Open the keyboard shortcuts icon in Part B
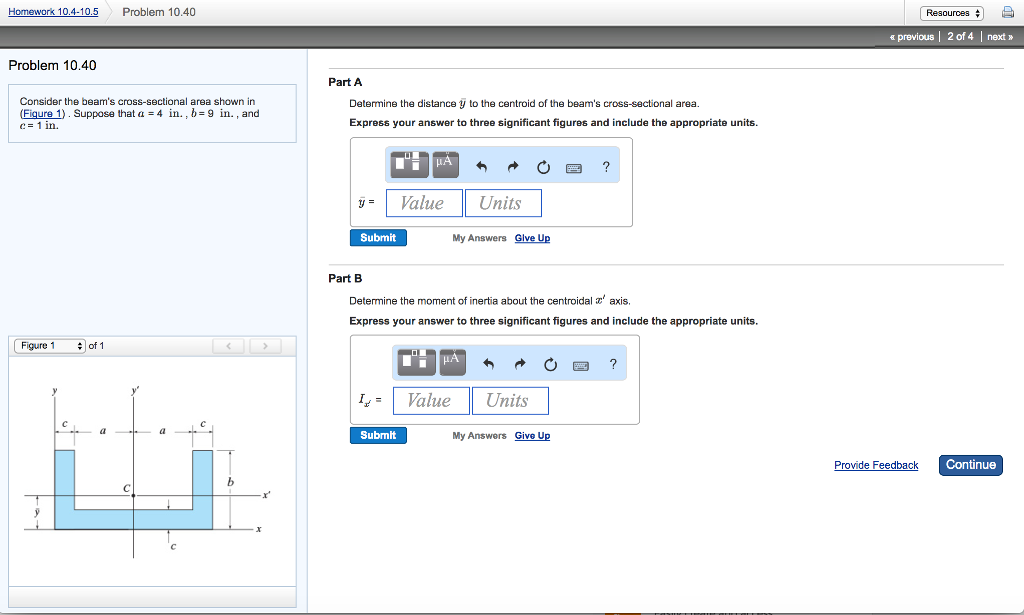 pos(578,363)
